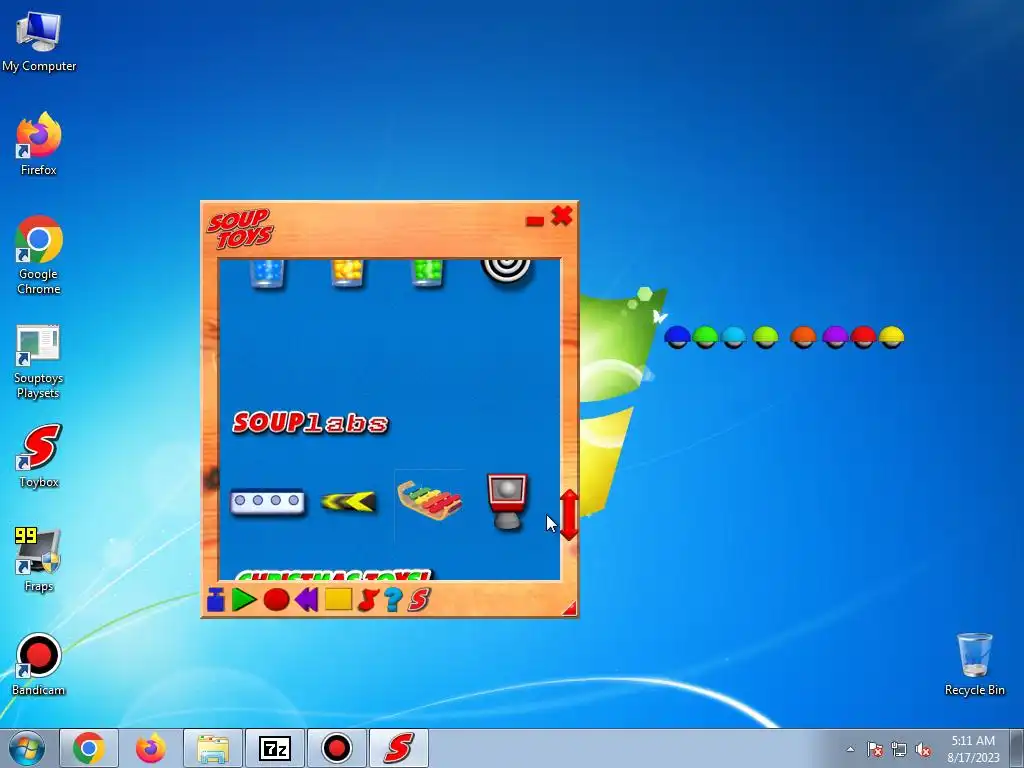Click the purple rewind arrows button

306,600
